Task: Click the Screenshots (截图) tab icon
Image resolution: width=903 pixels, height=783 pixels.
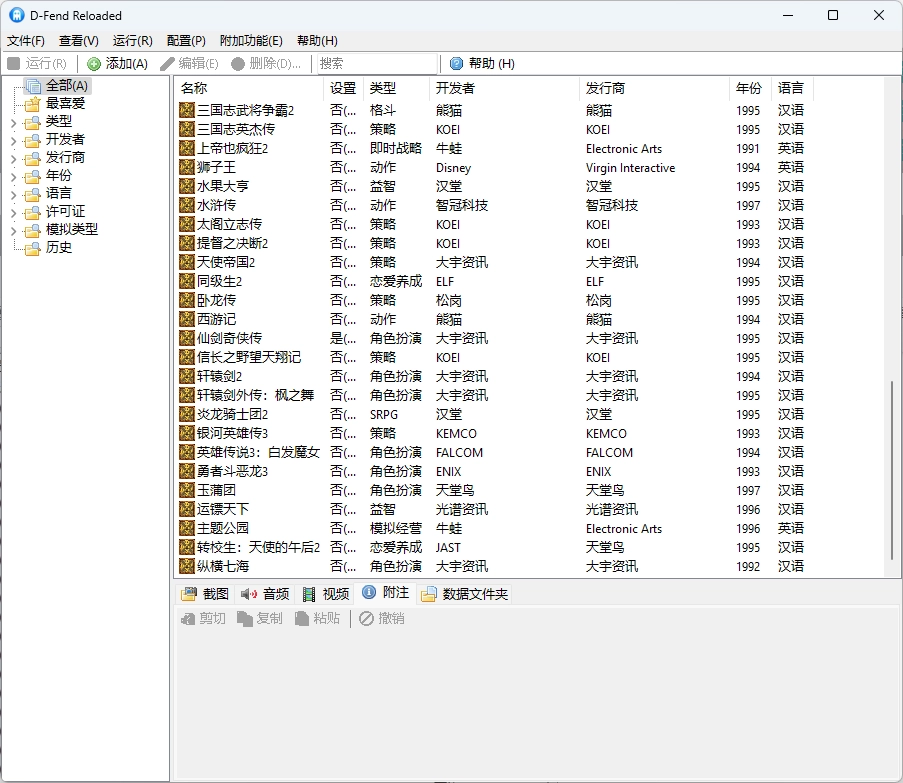Action: (189, 594)
